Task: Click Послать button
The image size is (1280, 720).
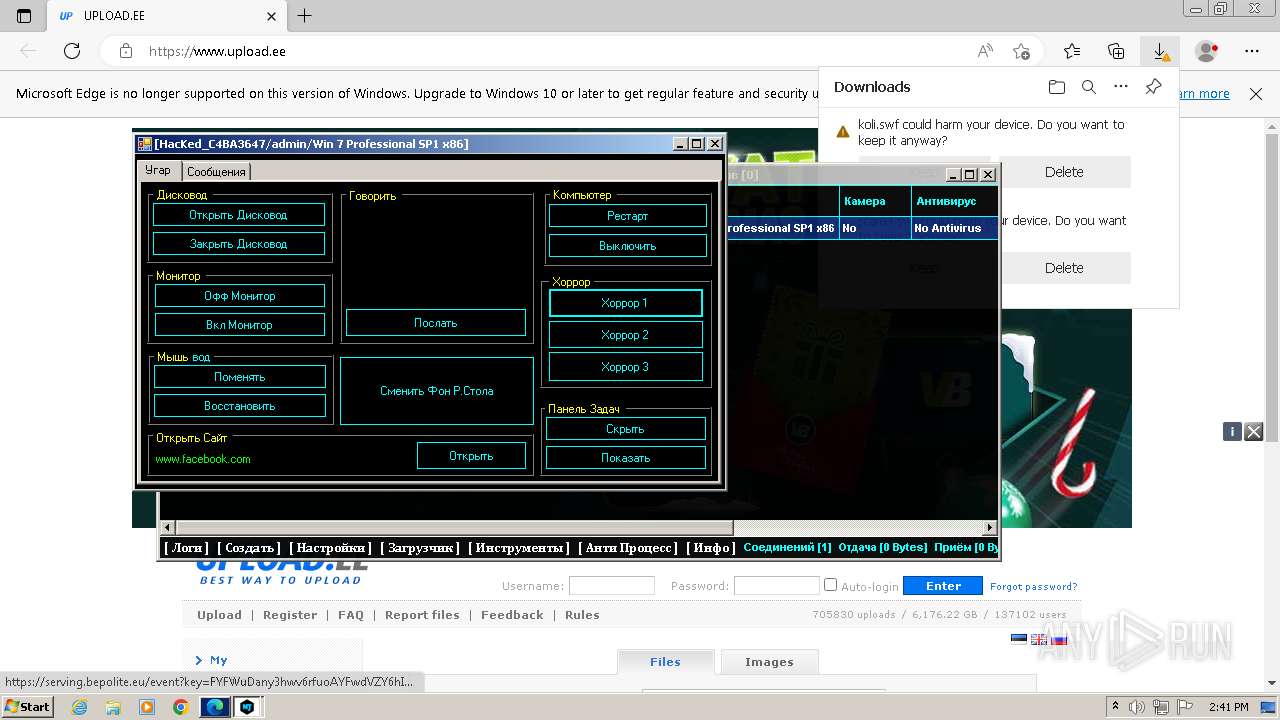Action: pyautogui.click(x=436, y=323)
